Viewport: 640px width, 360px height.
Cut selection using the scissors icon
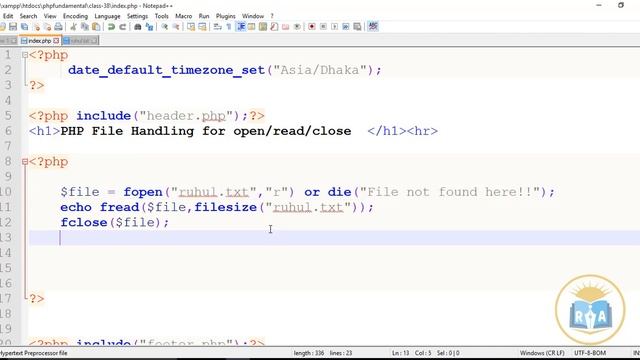point(73,27)
